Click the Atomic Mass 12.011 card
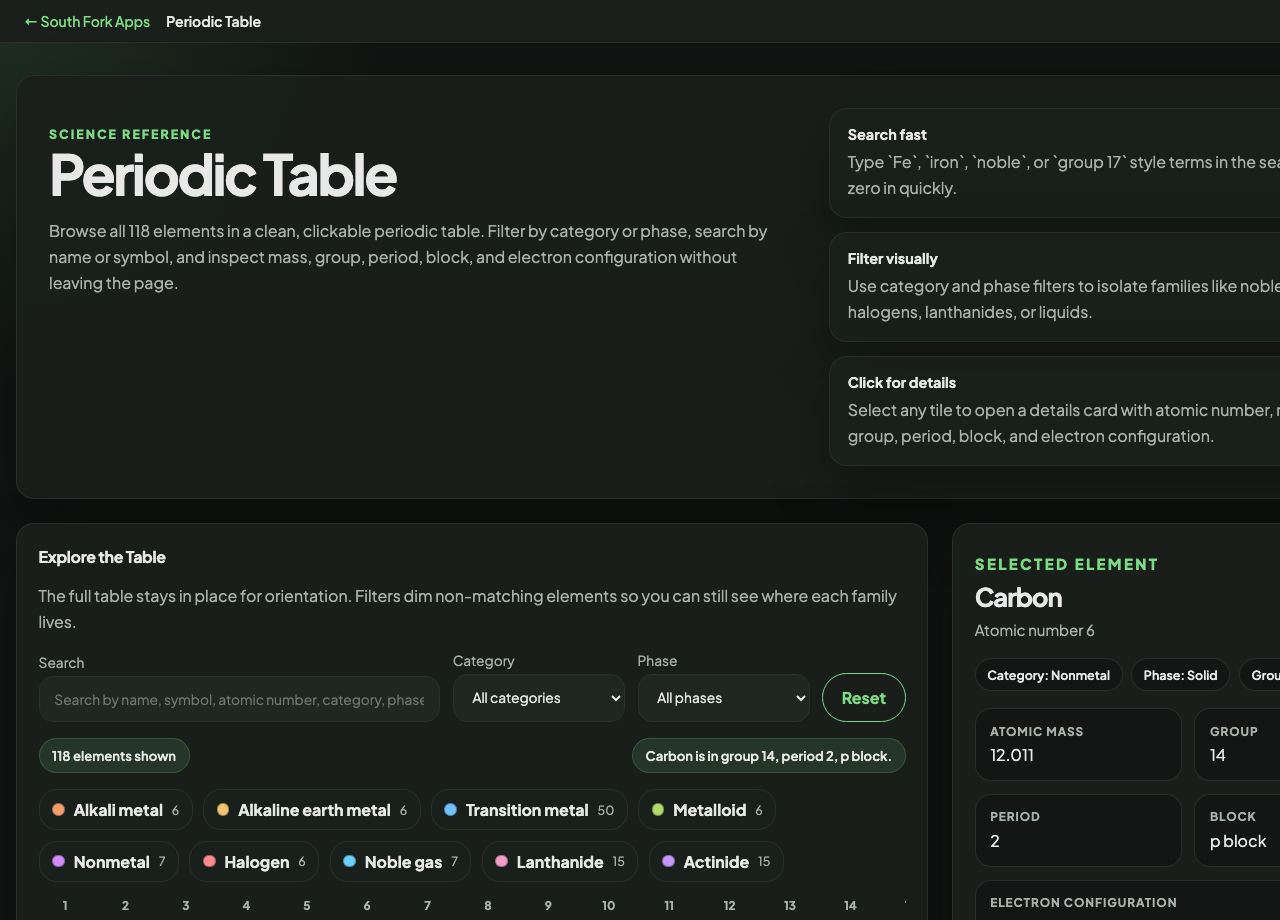This screenshot has width=1280, height=920. click(x=1078, y=744)
